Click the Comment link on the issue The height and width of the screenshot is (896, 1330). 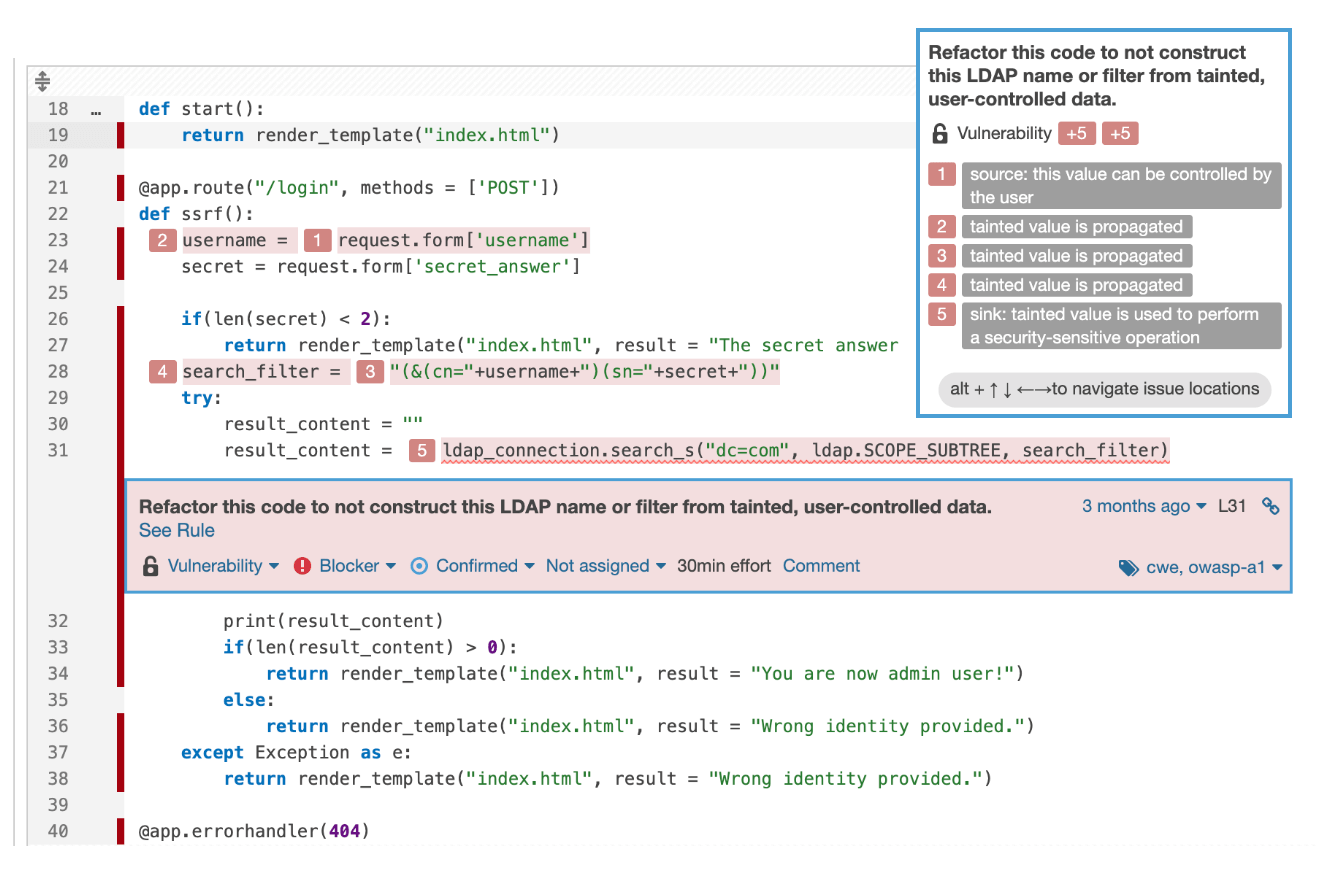coord(821,566)
